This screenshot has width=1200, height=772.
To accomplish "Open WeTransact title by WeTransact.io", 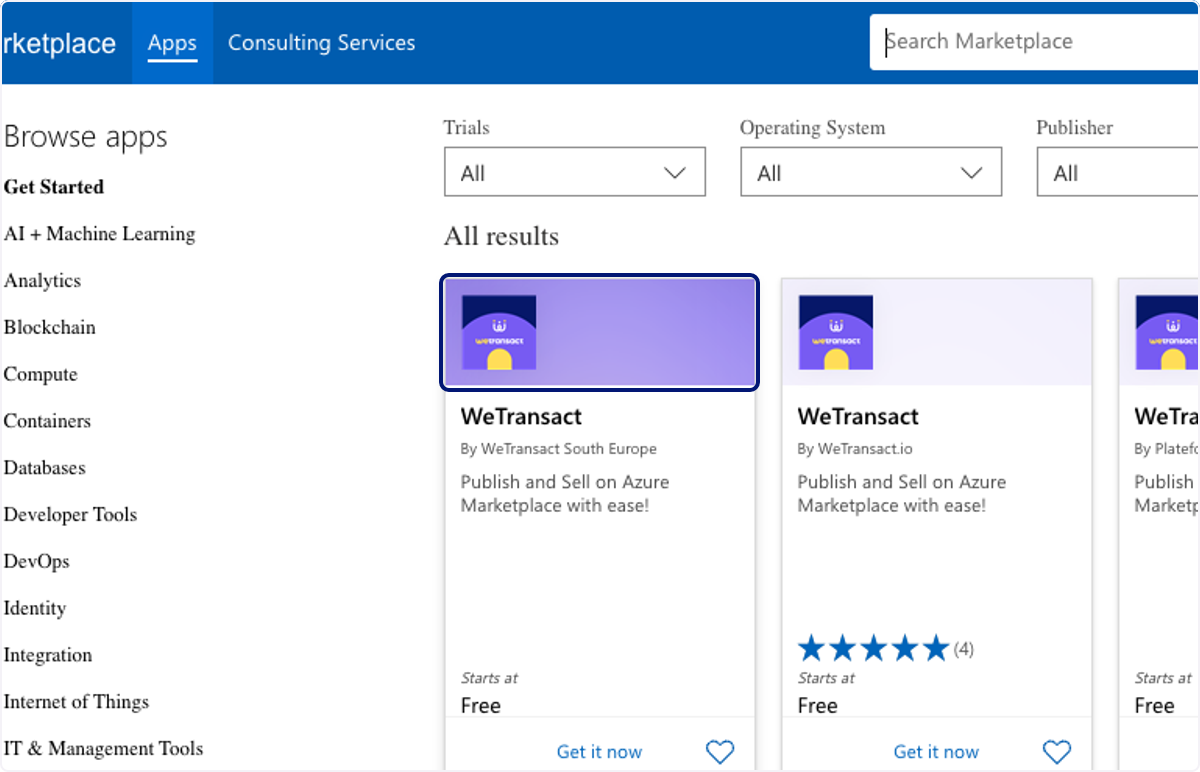I will pyautogui.click(x=858, y=416).
